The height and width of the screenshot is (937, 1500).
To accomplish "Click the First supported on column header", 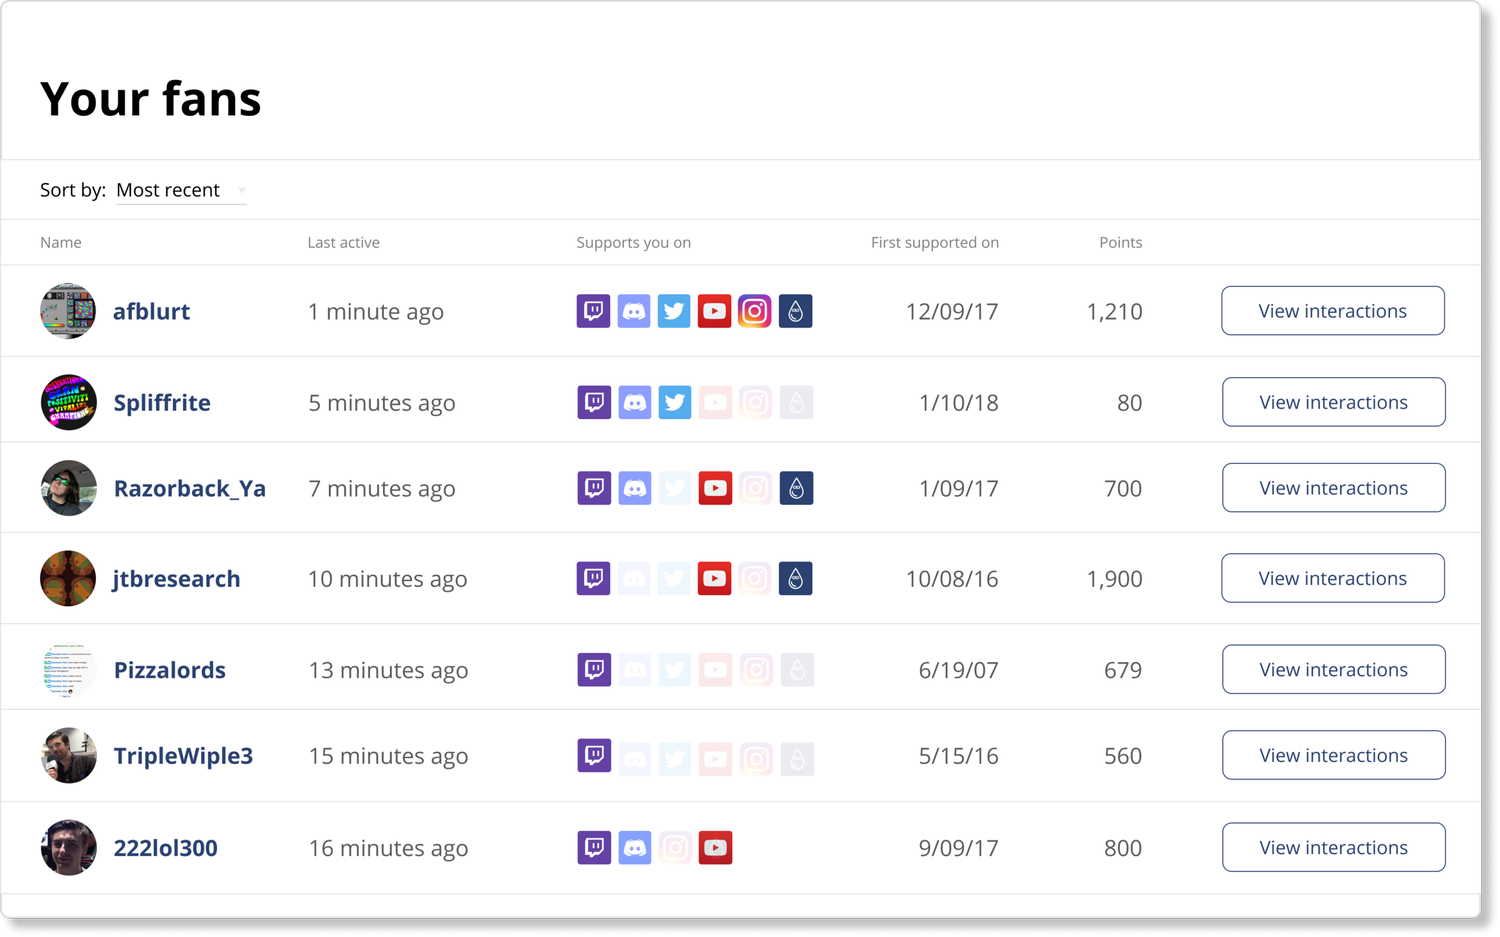I will point(935,242).
